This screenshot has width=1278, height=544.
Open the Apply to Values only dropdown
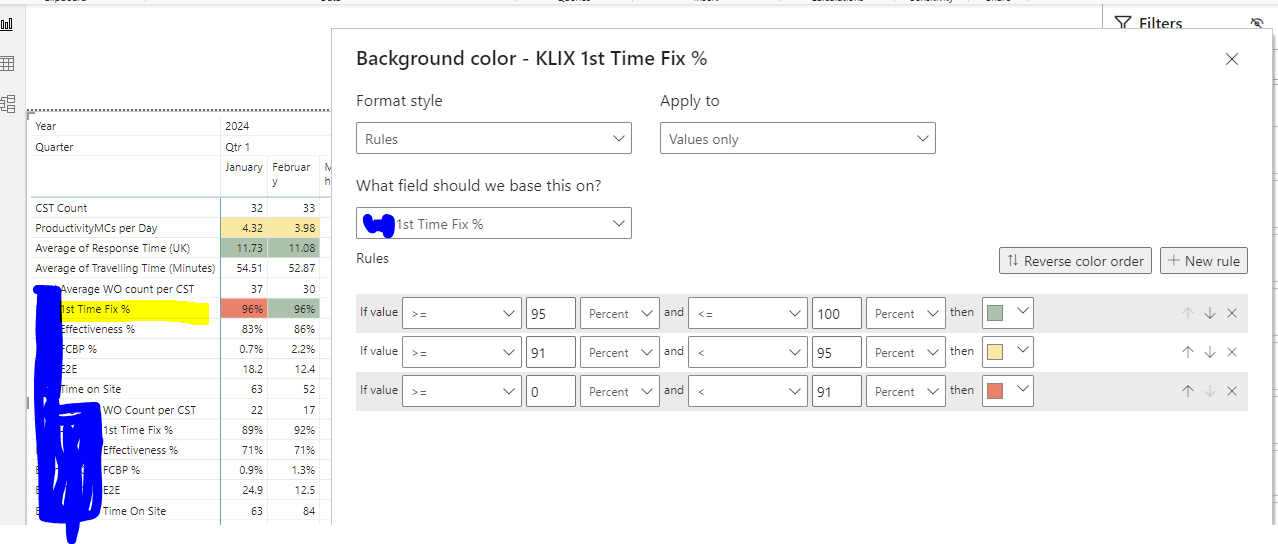[798, 139]
